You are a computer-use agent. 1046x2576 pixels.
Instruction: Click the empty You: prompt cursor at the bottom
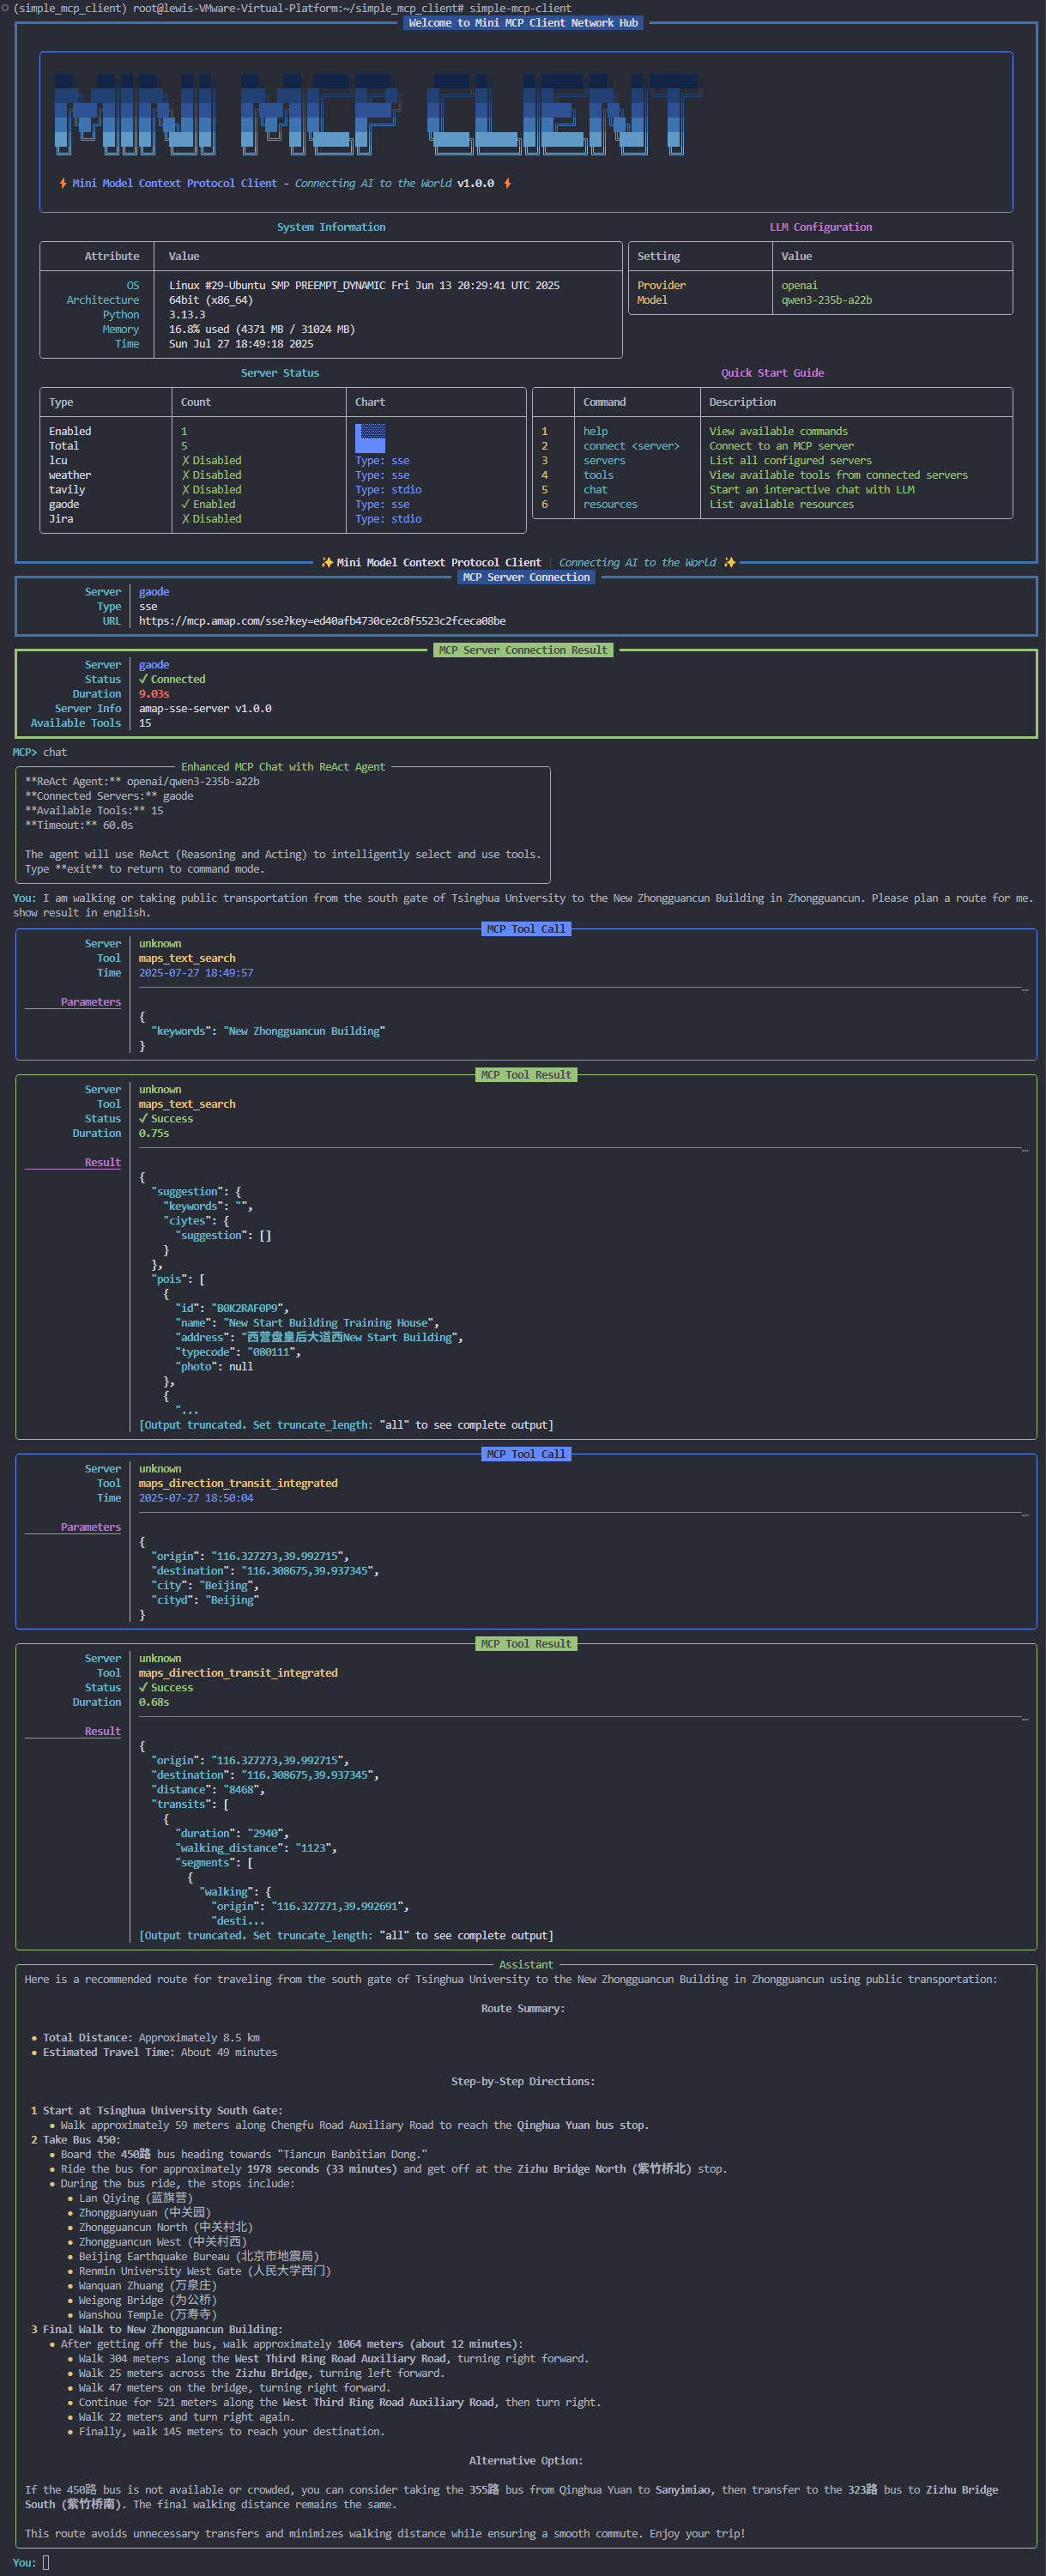[x=46, y=2562]
